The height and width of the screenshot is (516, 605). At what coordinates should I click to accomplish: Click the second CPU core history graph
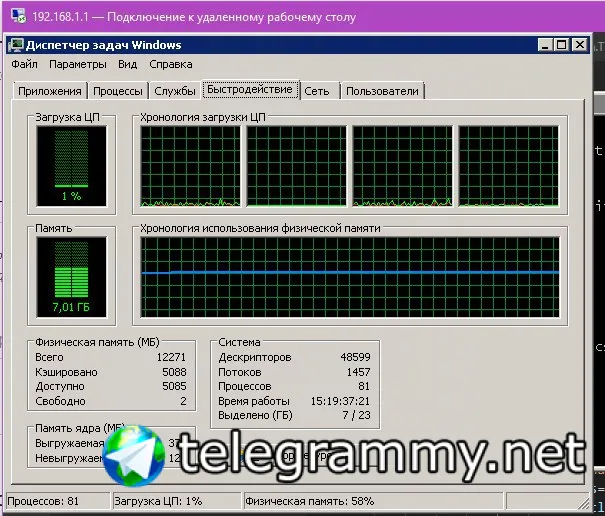pyautogui.click(x=296, y=166)
